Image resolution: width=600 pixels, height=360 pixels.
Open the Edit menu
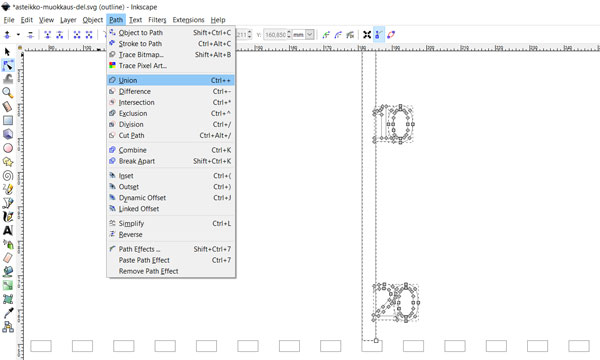(x=26, y=20)
